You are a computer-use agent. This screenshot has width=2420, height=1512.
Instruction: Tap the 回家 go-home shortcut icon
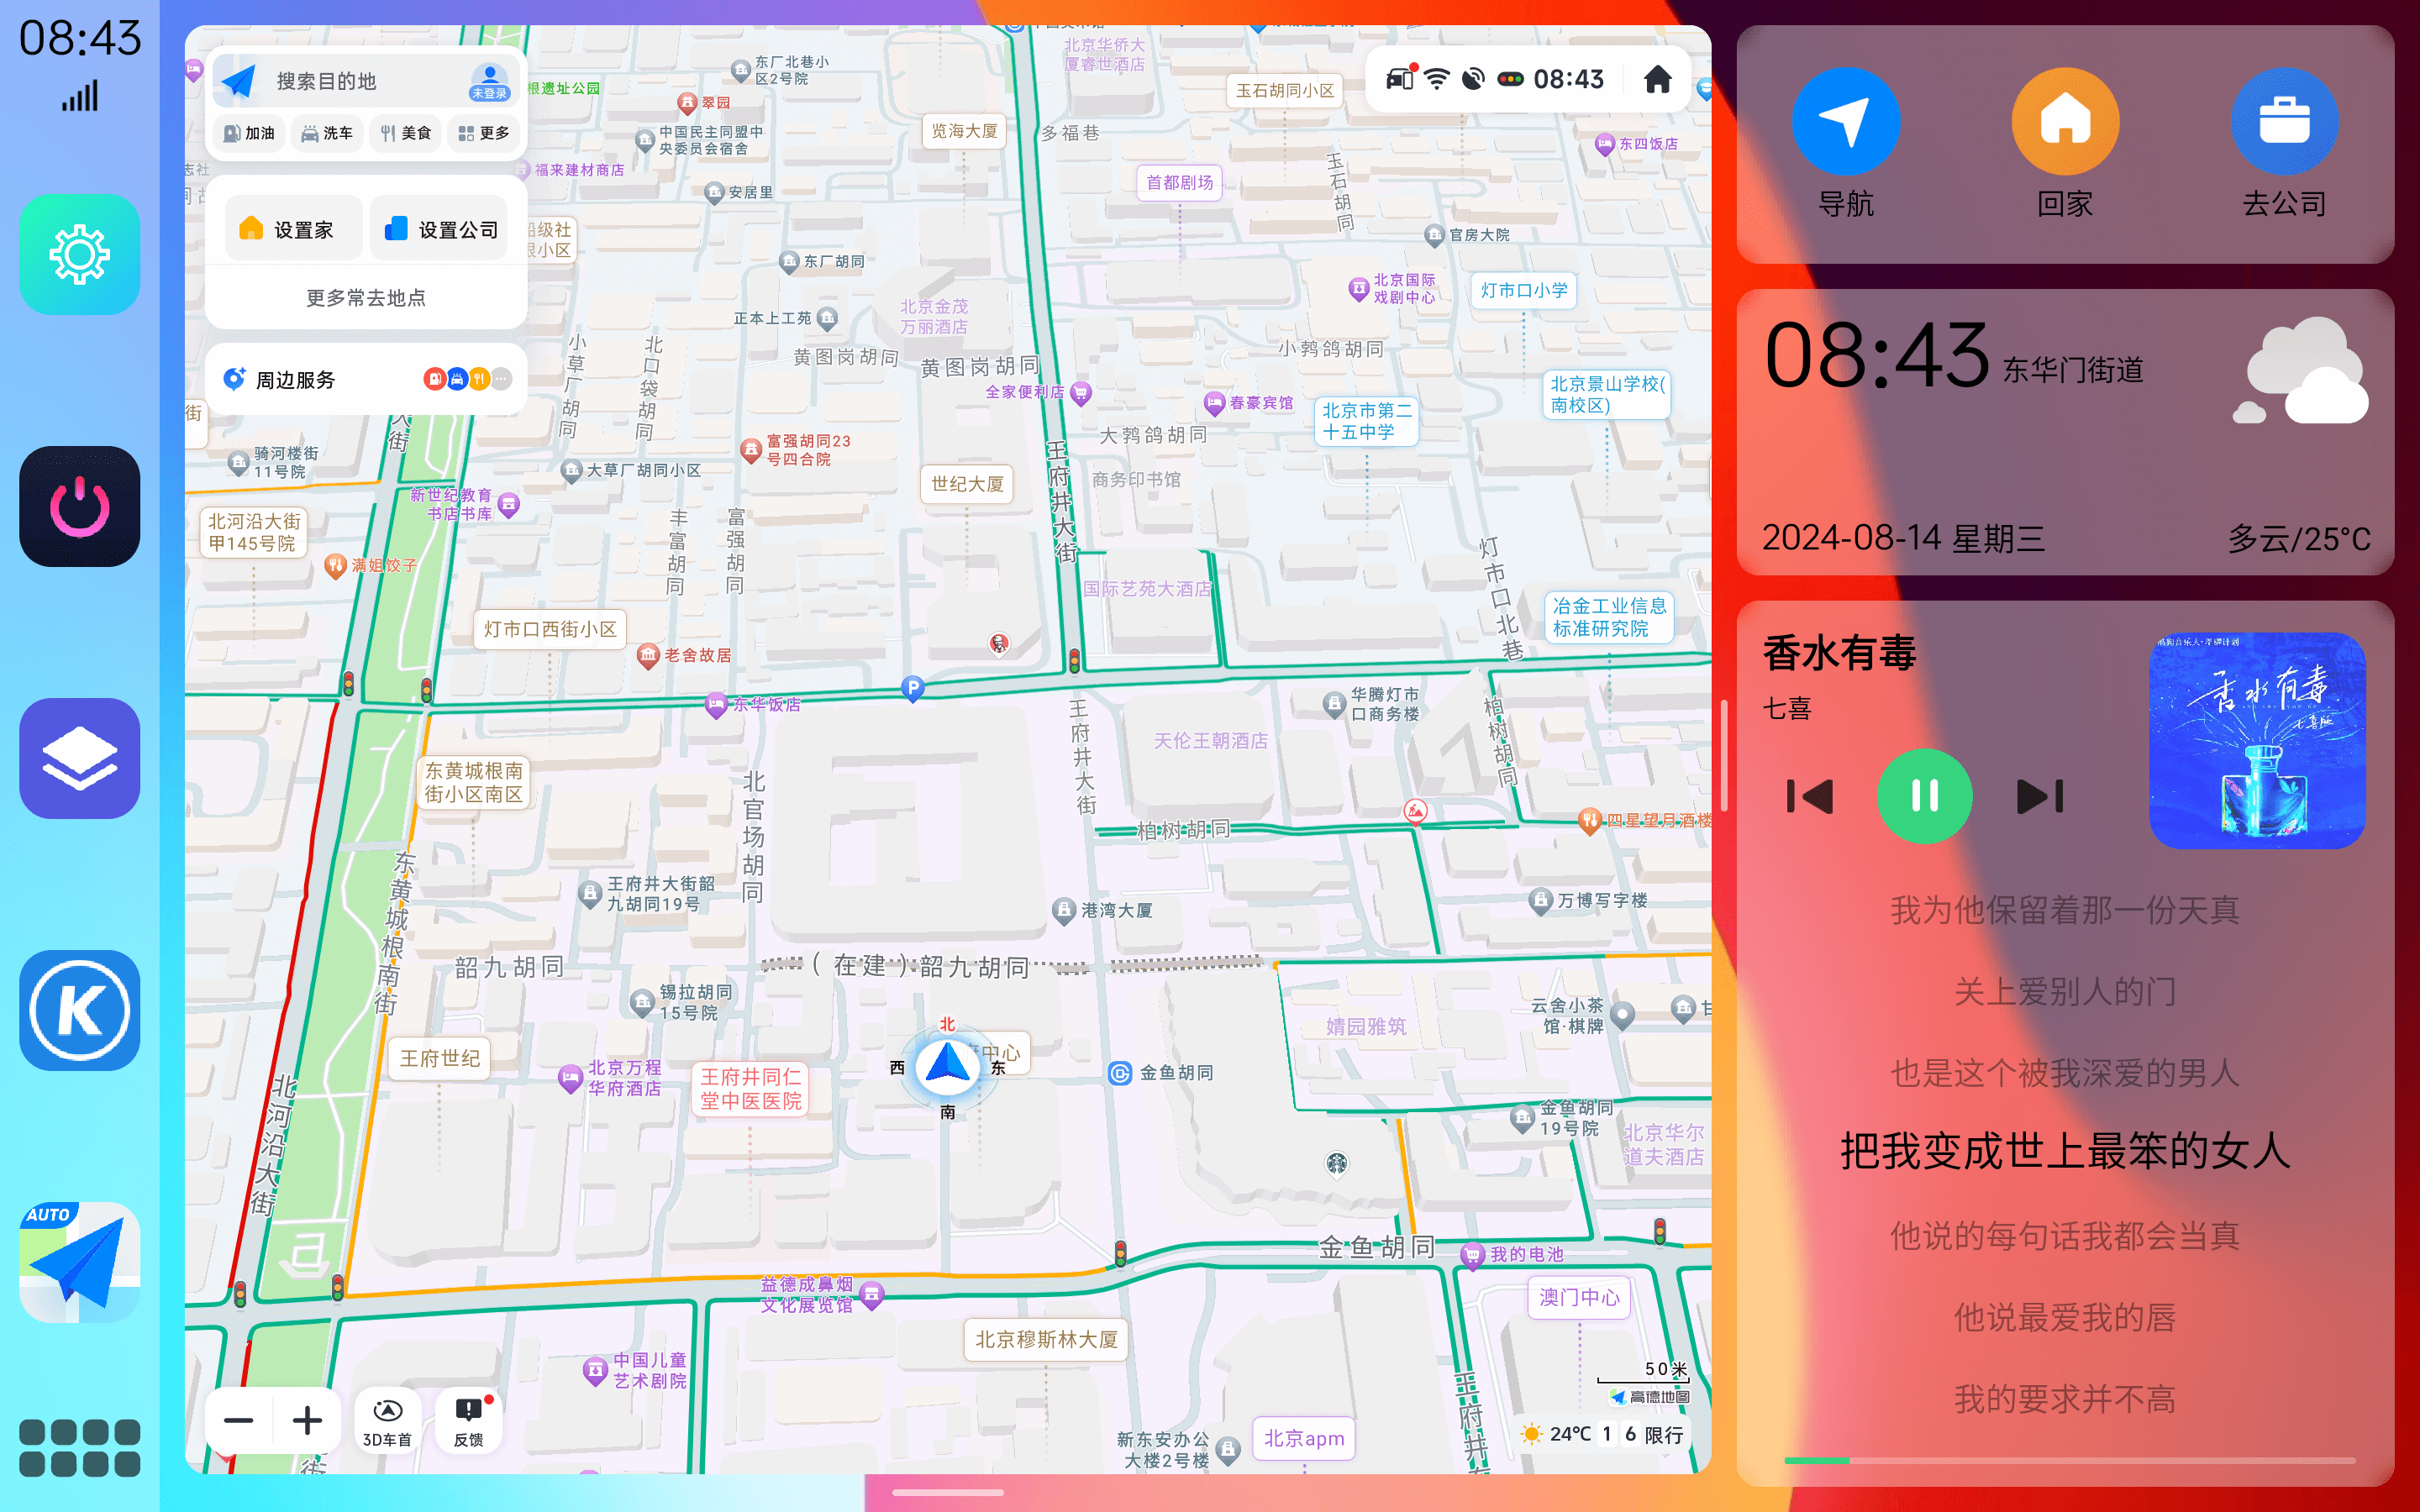[x=2065, y=120]
